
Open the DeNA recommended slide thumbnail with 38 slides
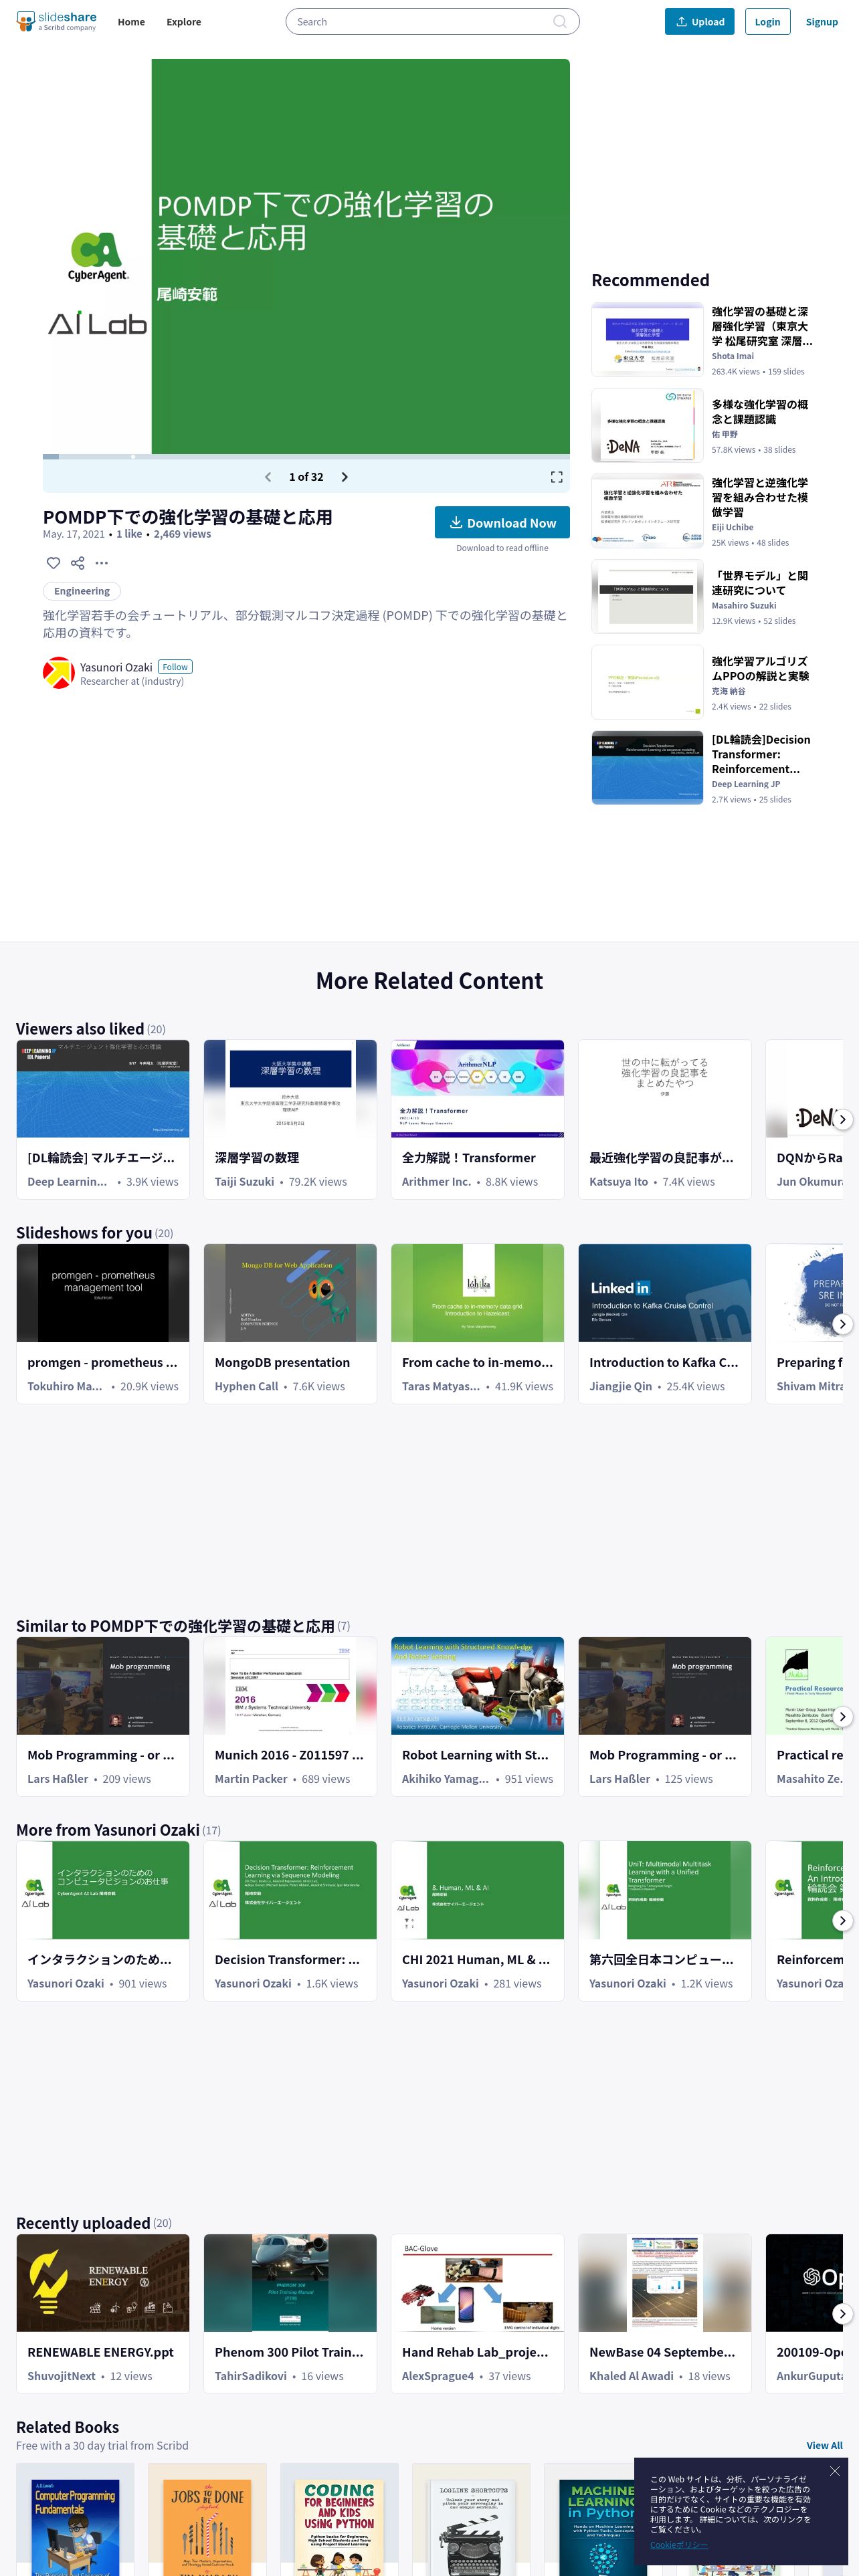647,426
